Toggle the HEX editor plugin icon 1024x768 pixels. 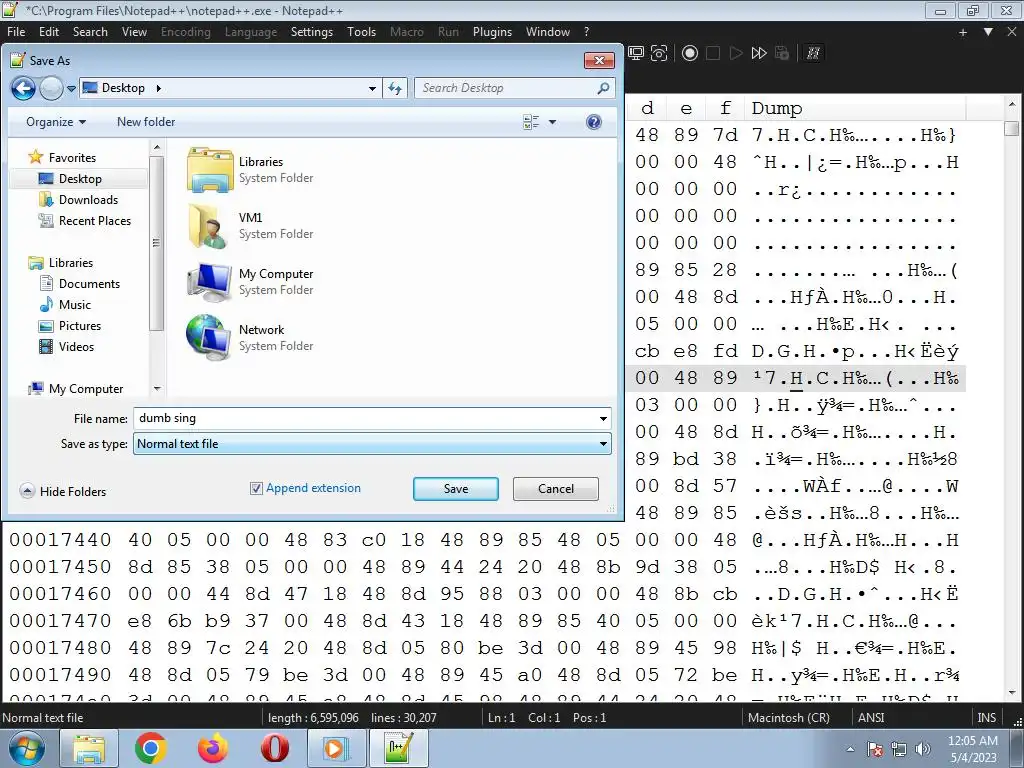pyautogui.click(x=813, y=54)
